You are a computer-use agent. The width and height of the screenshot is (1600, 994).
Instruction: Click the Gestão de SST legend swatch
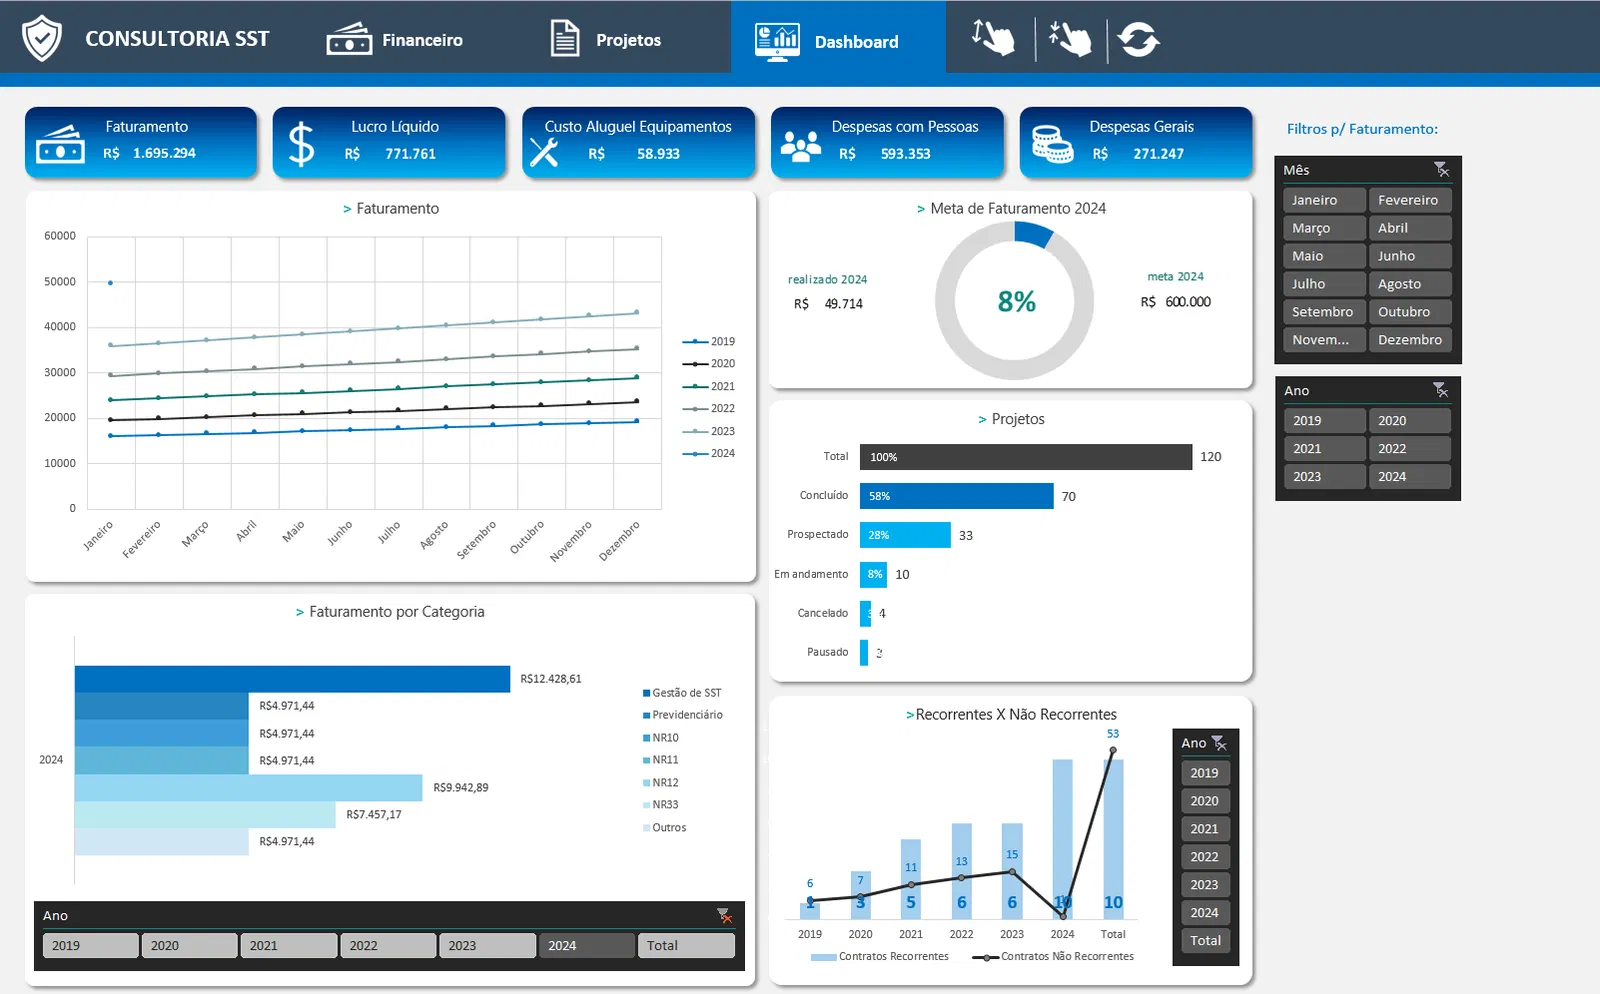(647, 693)
